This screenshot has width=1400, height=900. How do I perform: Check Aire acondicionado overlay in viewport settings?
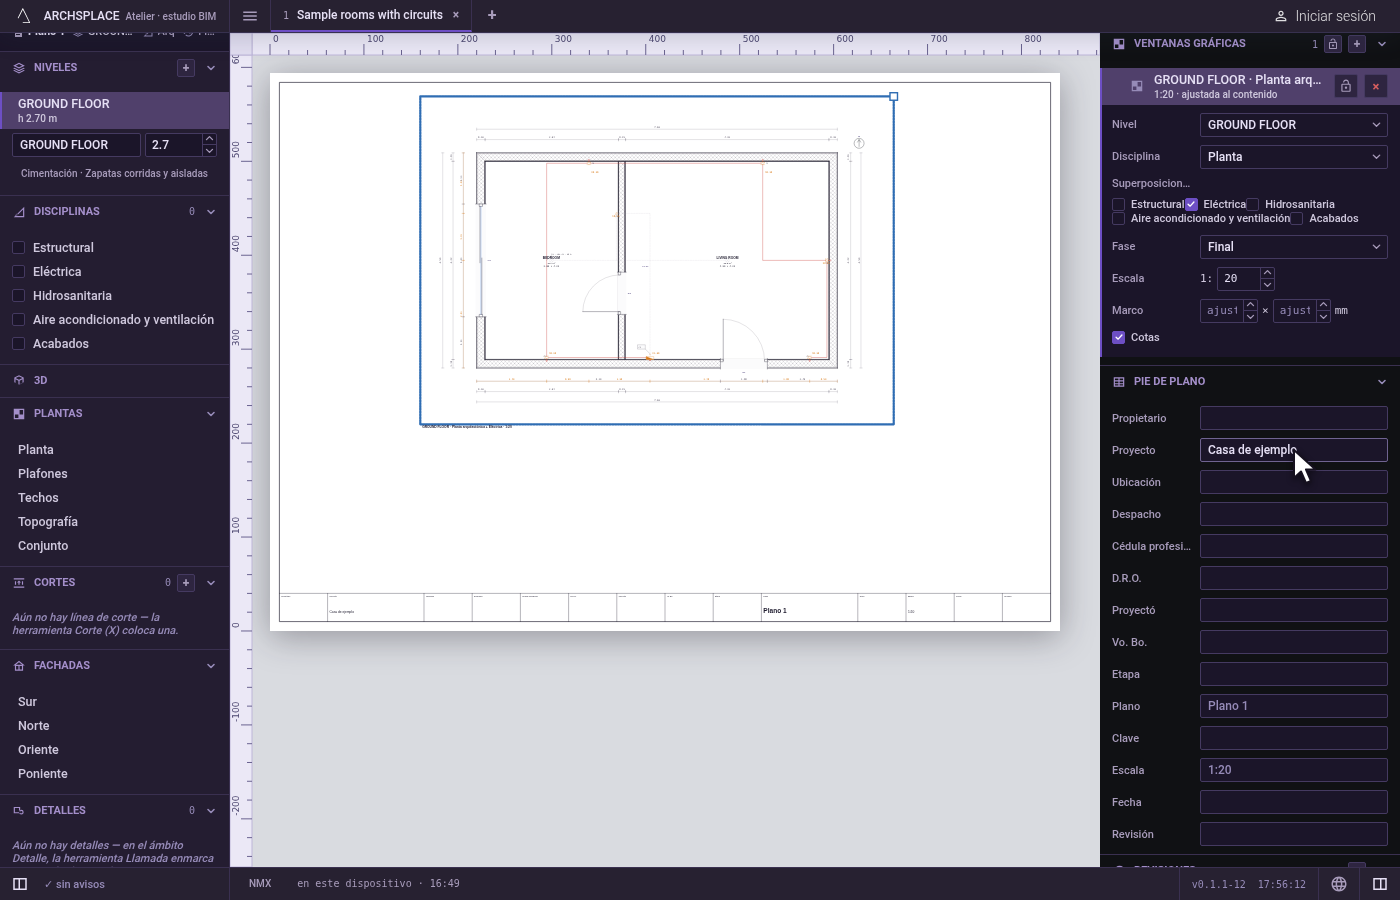1119,219
